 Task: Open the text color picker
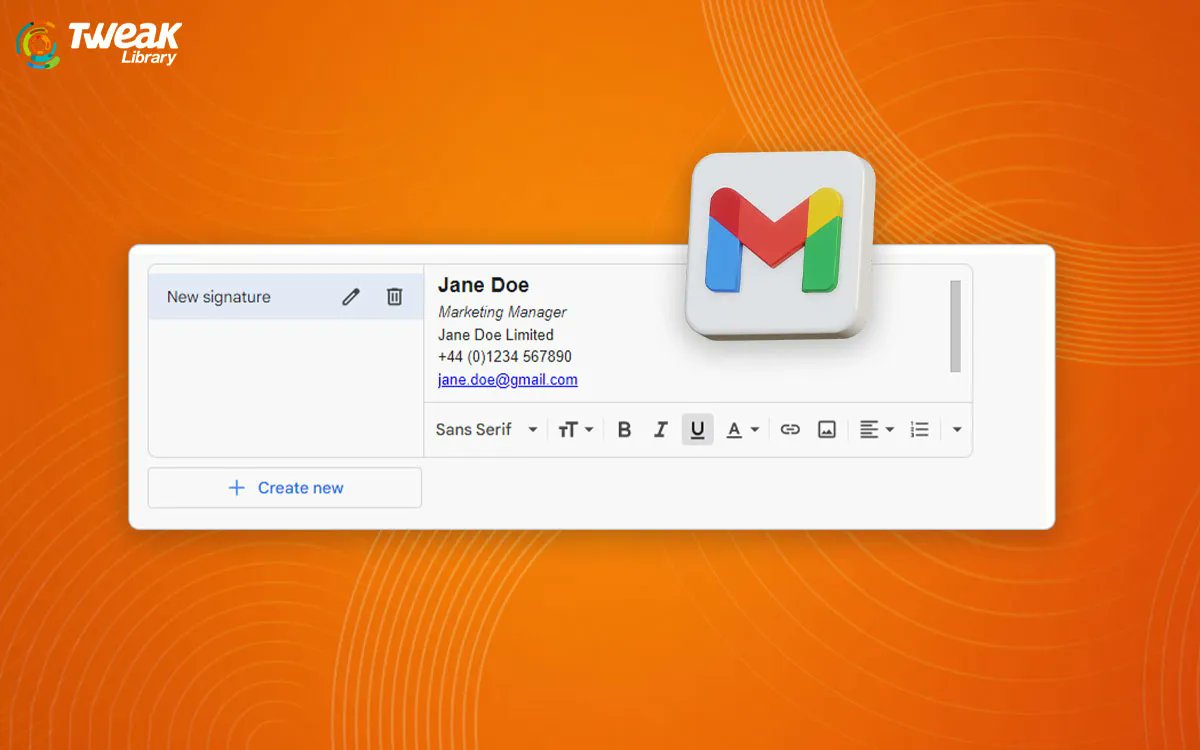[742, 429]
